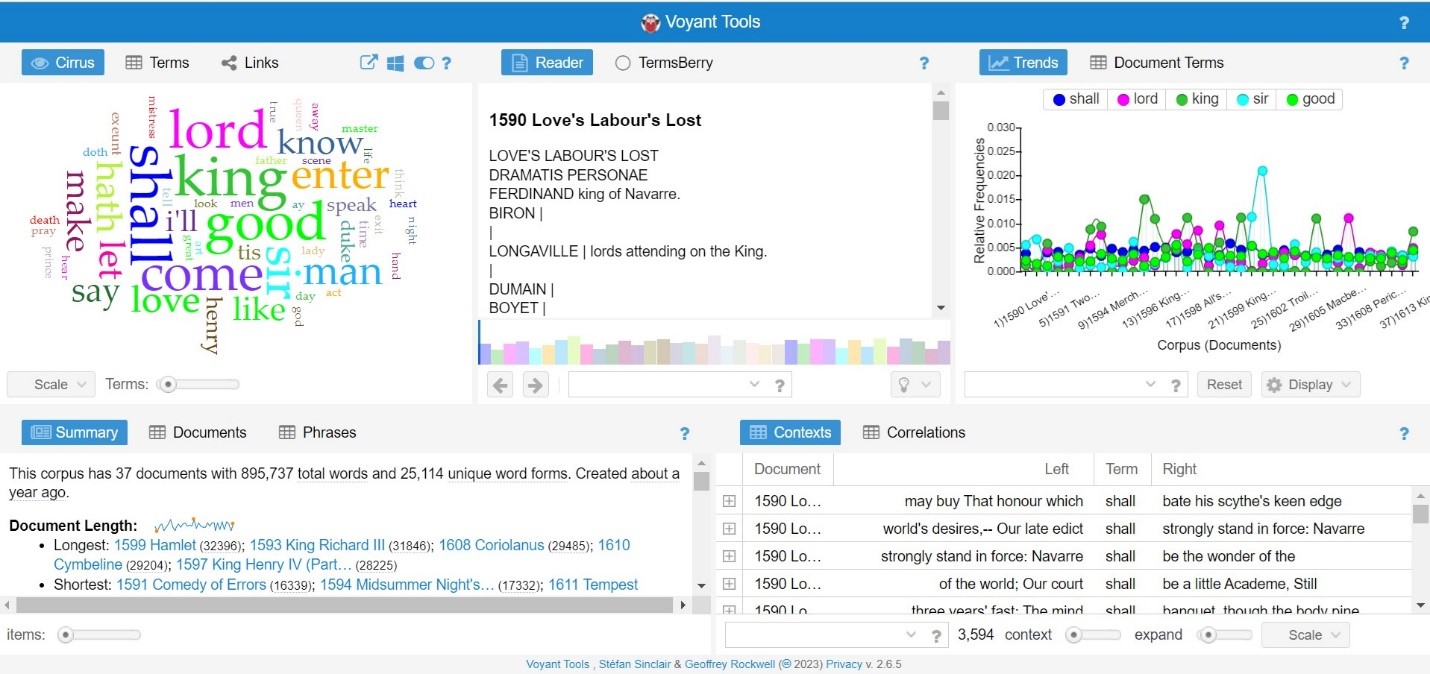Open the lightbulb options in Reader toolbar
This screenshot has width=1430, height=674.
[915, 385]
